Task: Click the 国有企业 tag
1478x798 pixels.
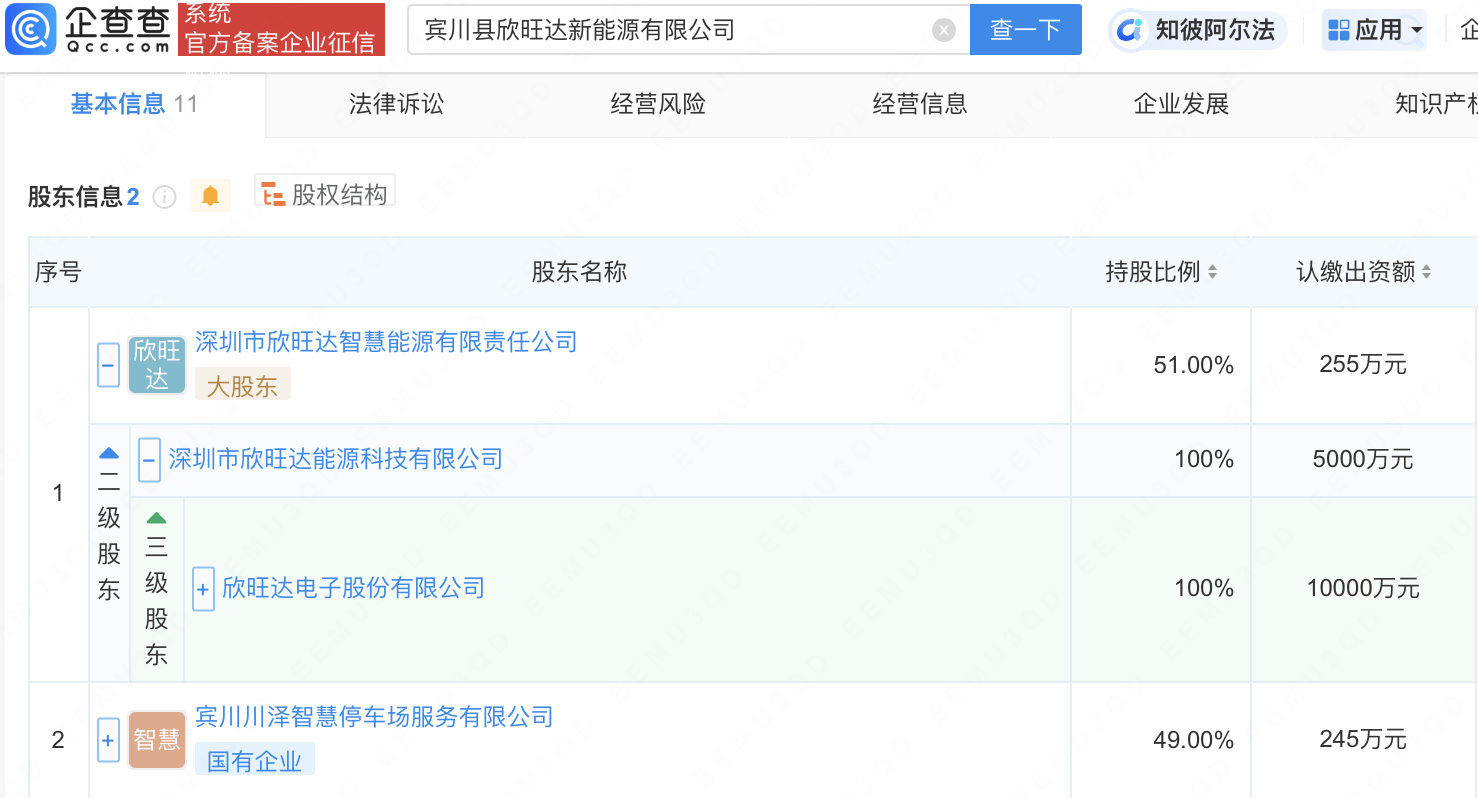Action: coord(255,761)
